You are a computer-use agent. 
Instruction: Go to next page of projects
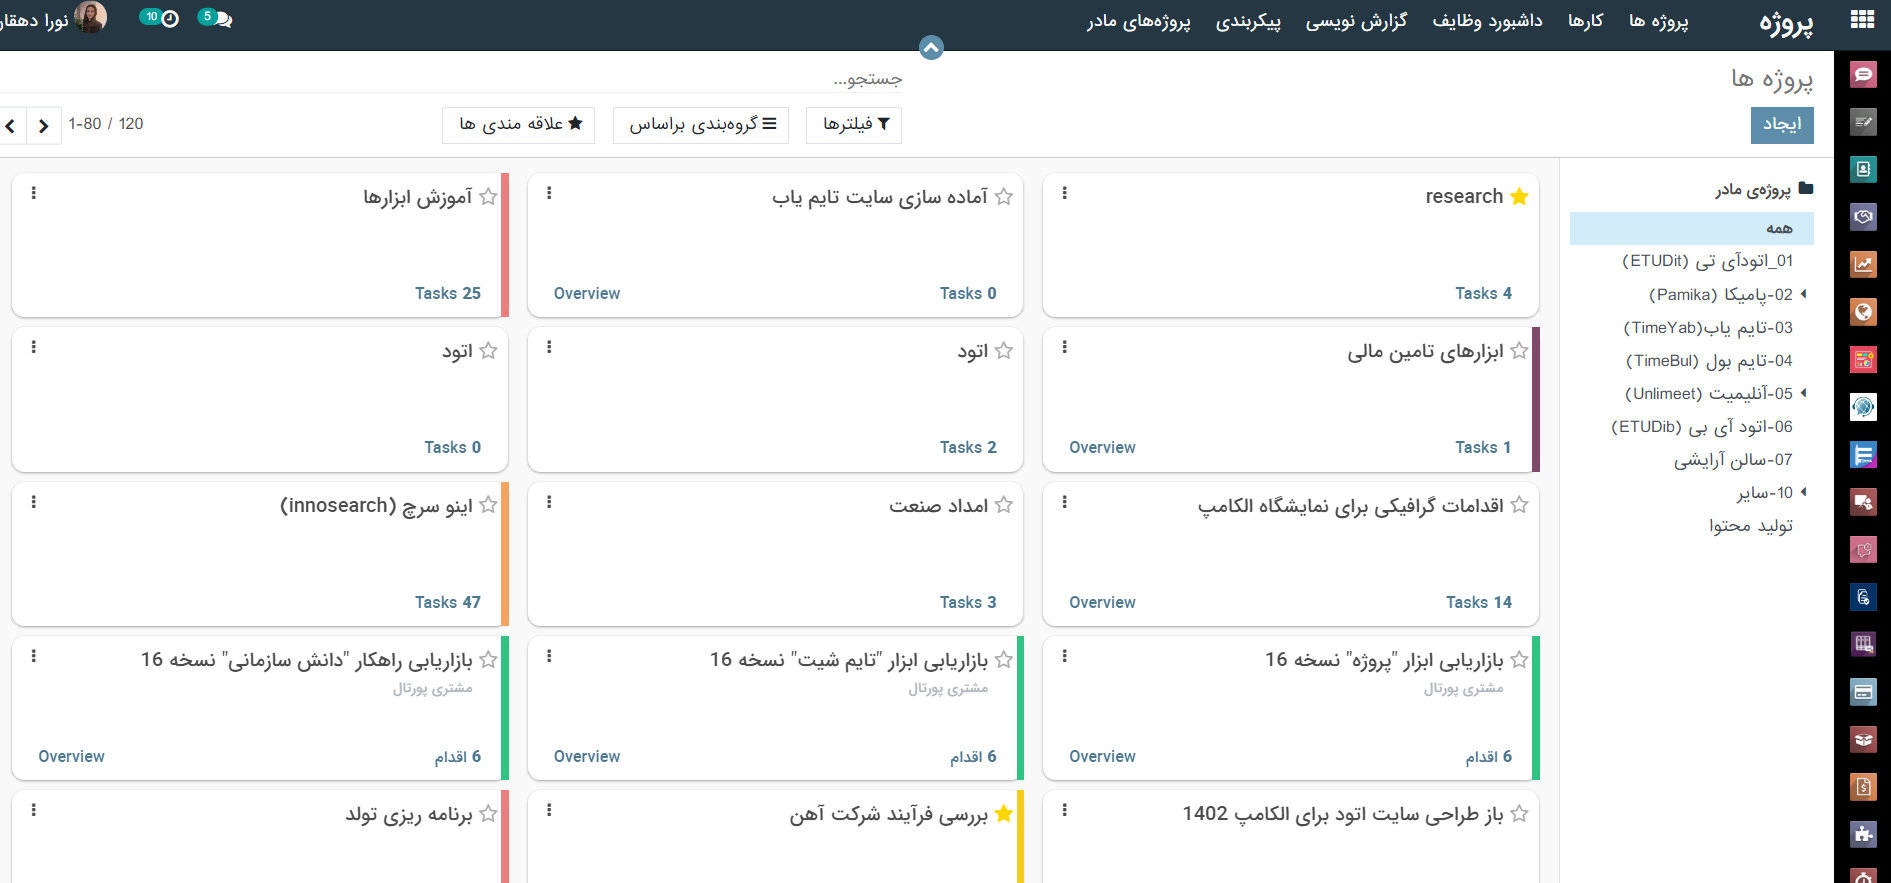[x=43, y=125]
